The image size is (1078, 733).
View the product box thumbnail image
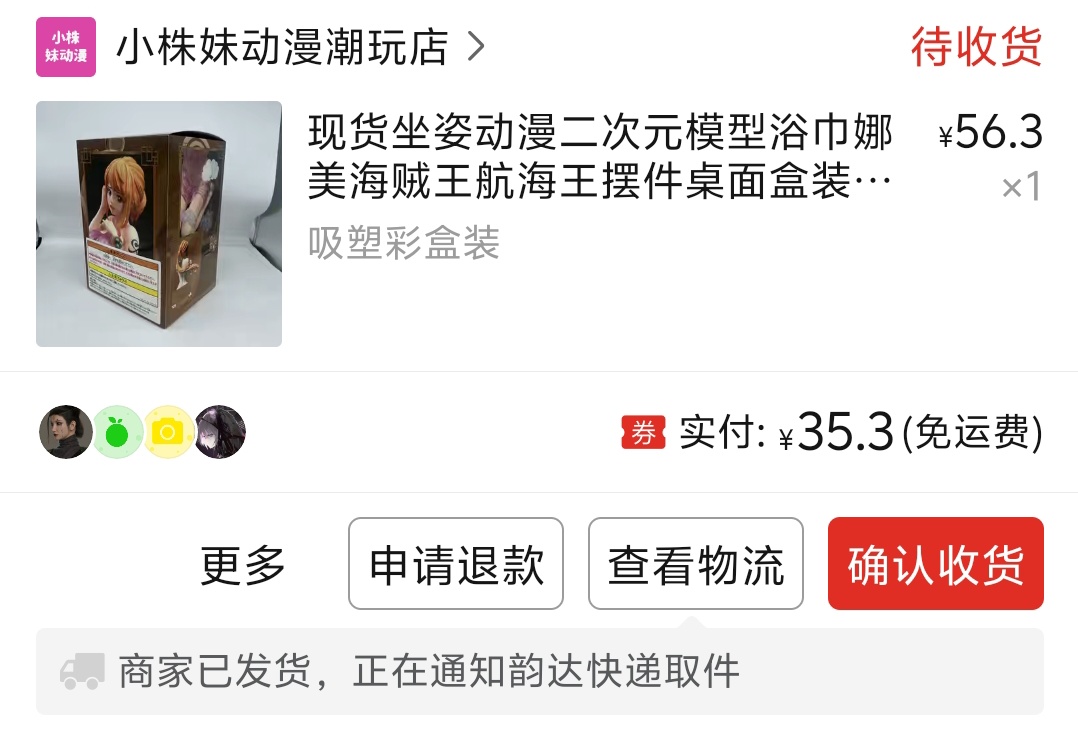[159, 223]
